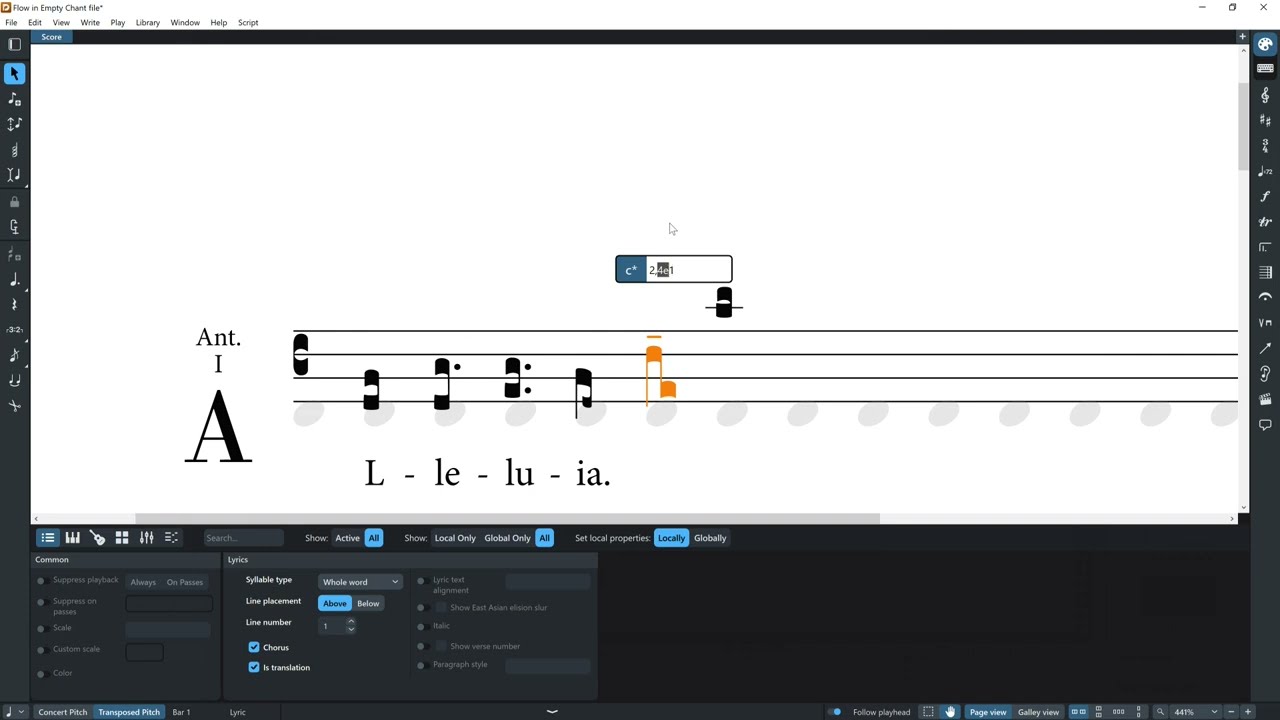Viewport: 1280px width, 720px height.
Task: Open the Write menu
Action: [x=90, y=22]
